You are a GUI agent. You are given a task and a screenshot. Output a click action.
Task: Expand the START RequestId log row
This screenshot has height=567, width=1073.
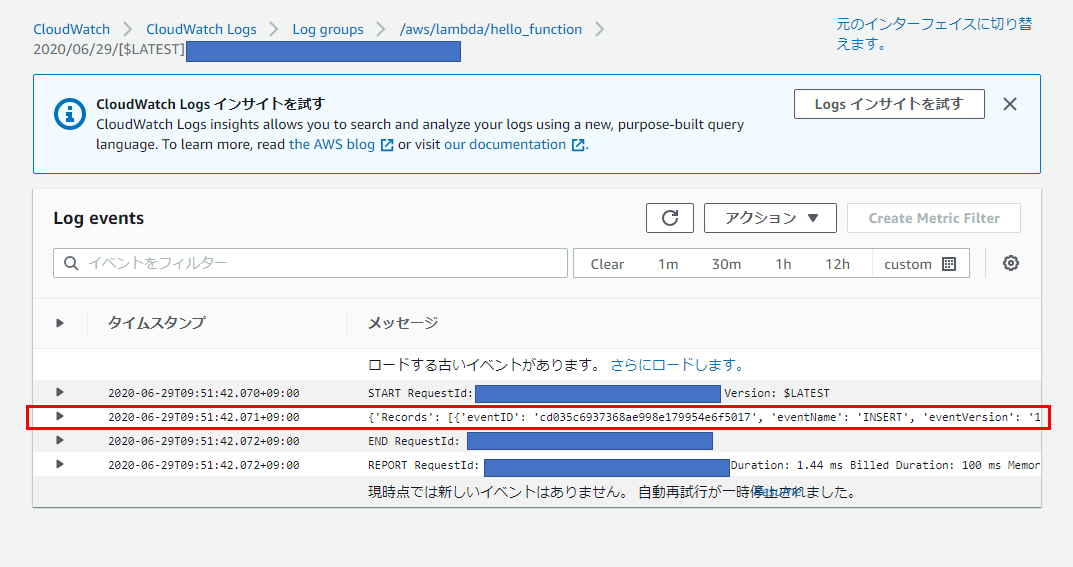pyautogui.click(x=60, y=393)
